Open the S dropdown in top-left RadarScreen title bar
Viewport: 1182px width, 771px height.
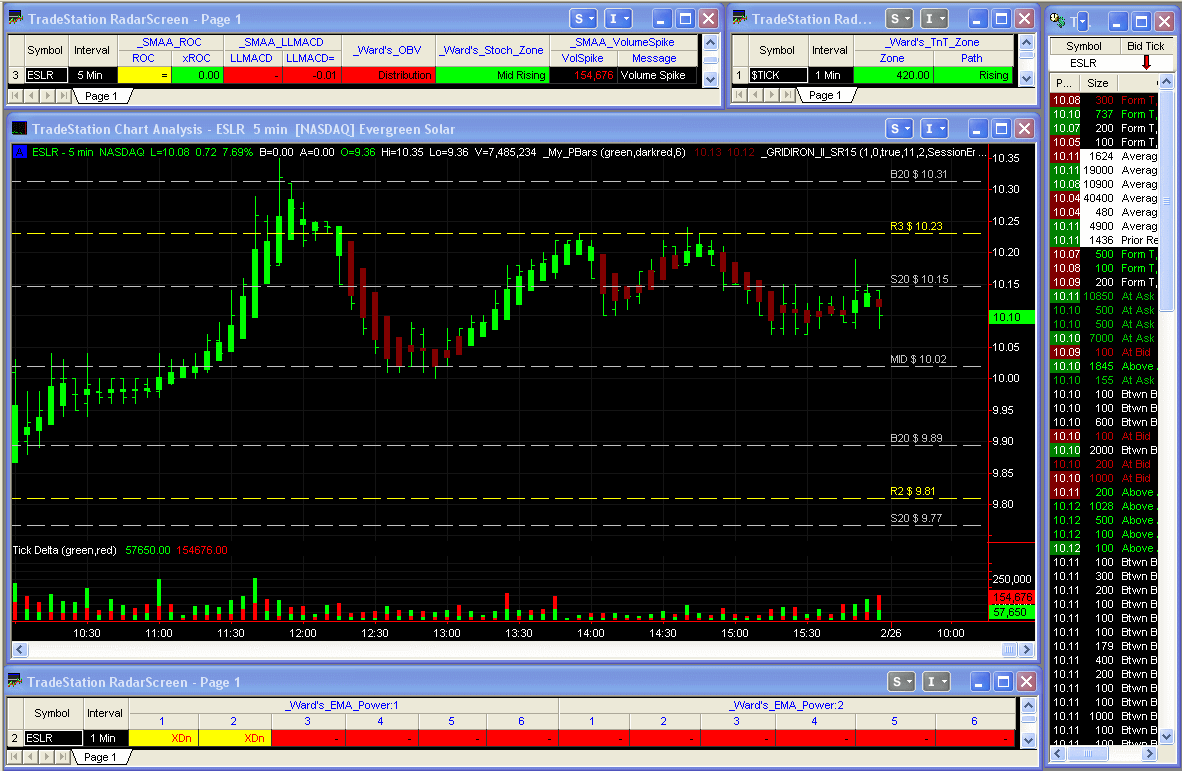pyautogui.click(x=583, y=19)
